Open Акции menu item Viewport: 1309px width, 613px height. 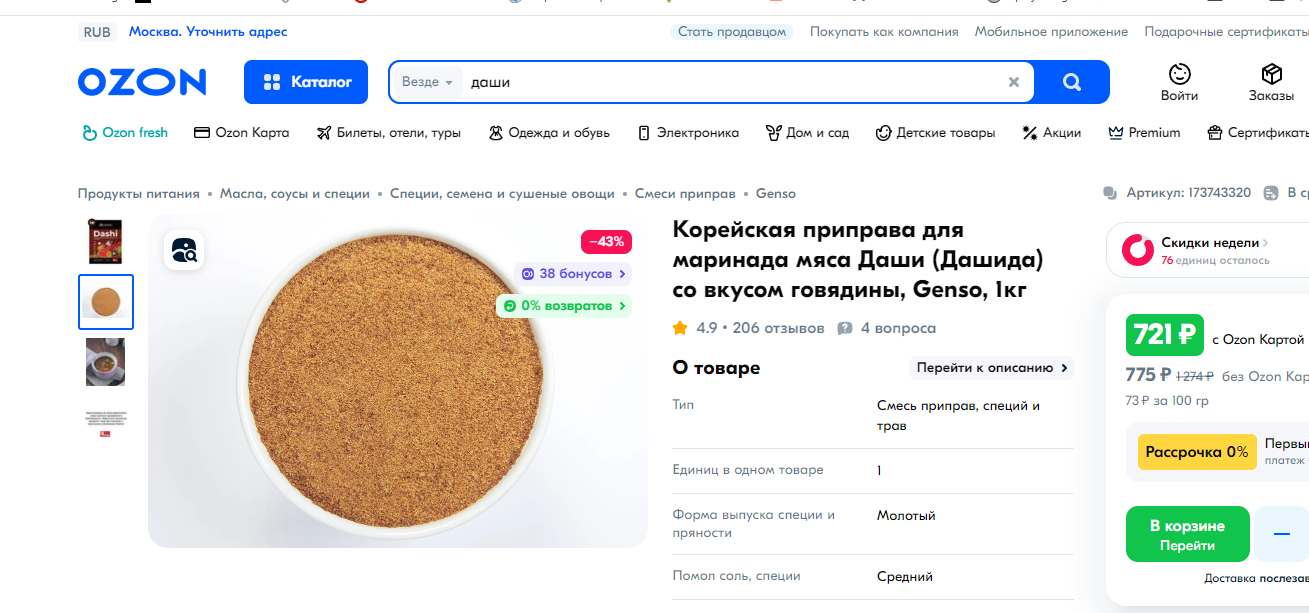coord(1051,133)
